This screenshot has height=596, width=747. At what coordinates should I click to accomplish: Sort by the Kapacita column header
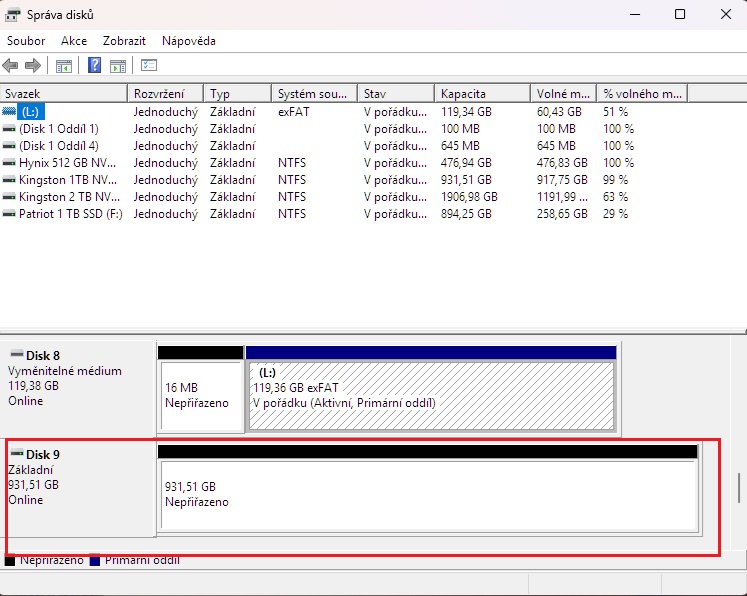tap(483, 94)
